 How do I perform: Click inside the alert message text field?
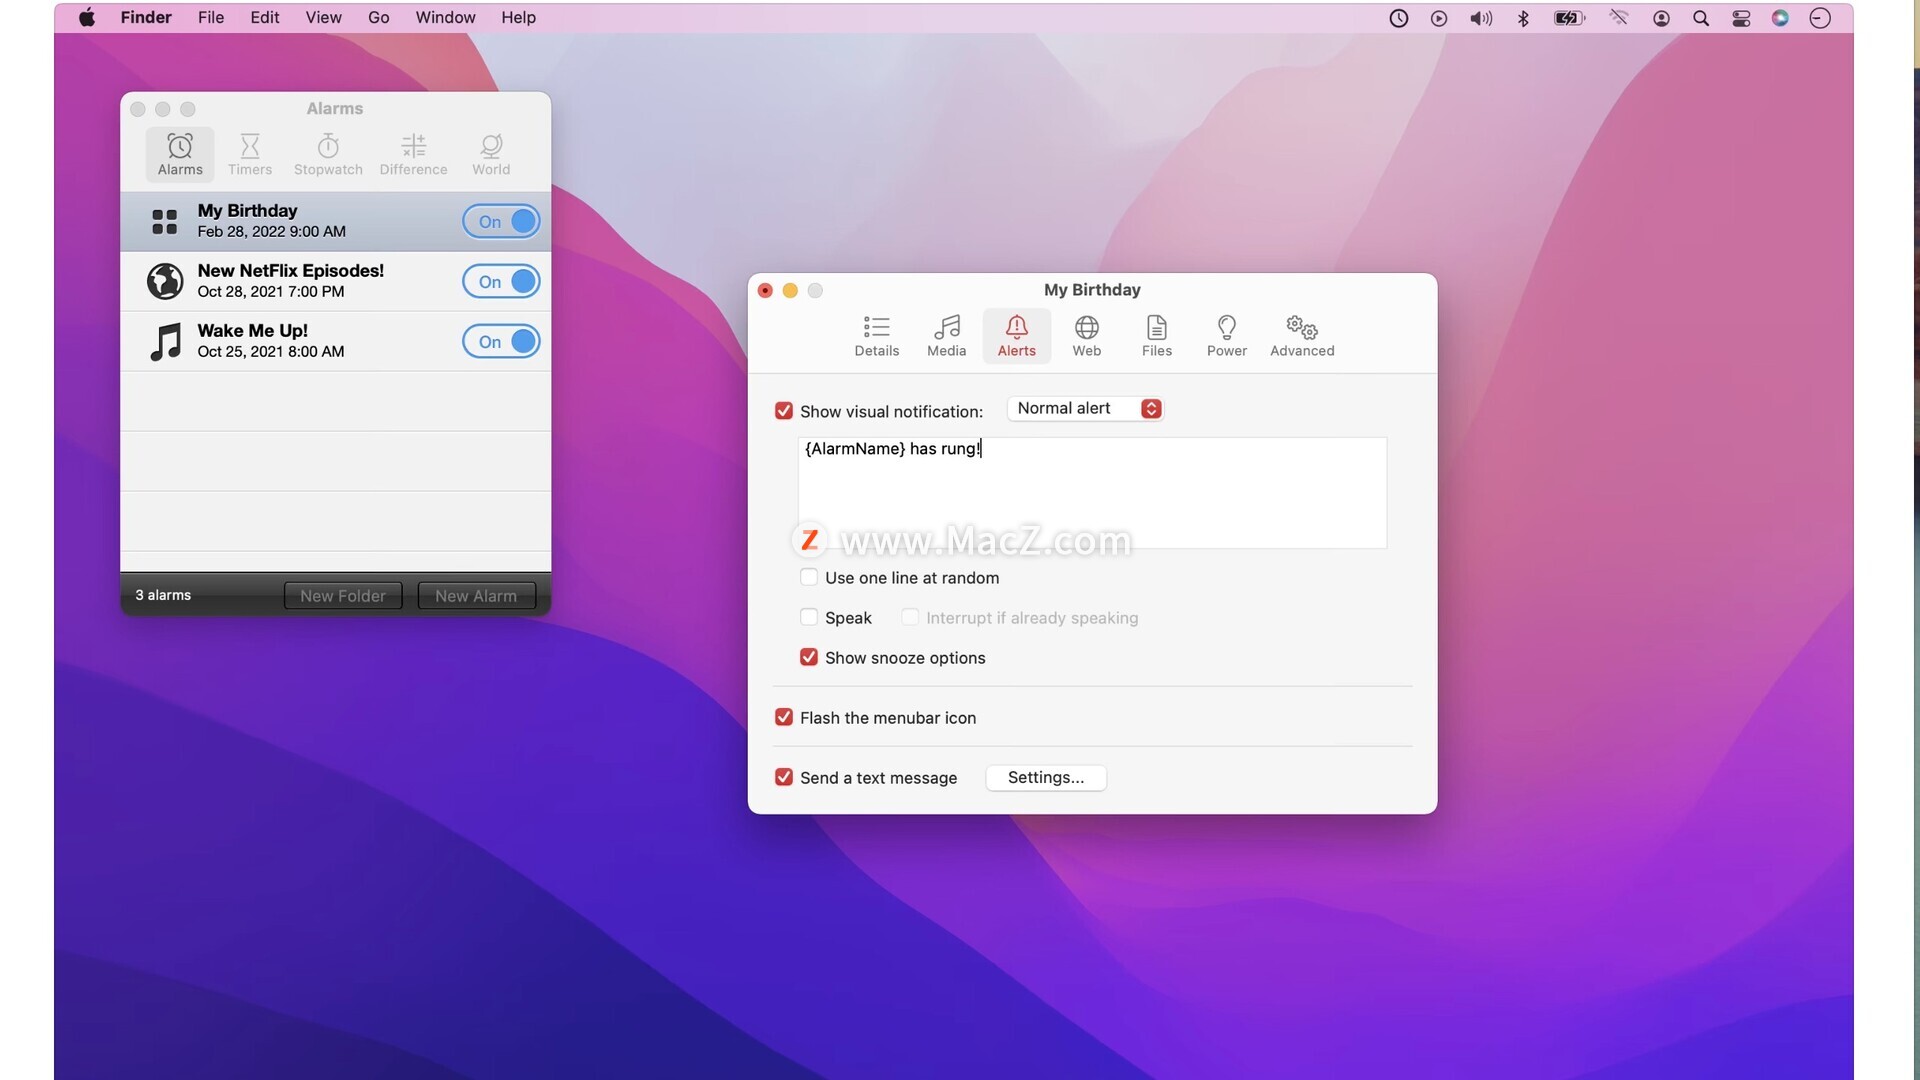[1092, 492]
